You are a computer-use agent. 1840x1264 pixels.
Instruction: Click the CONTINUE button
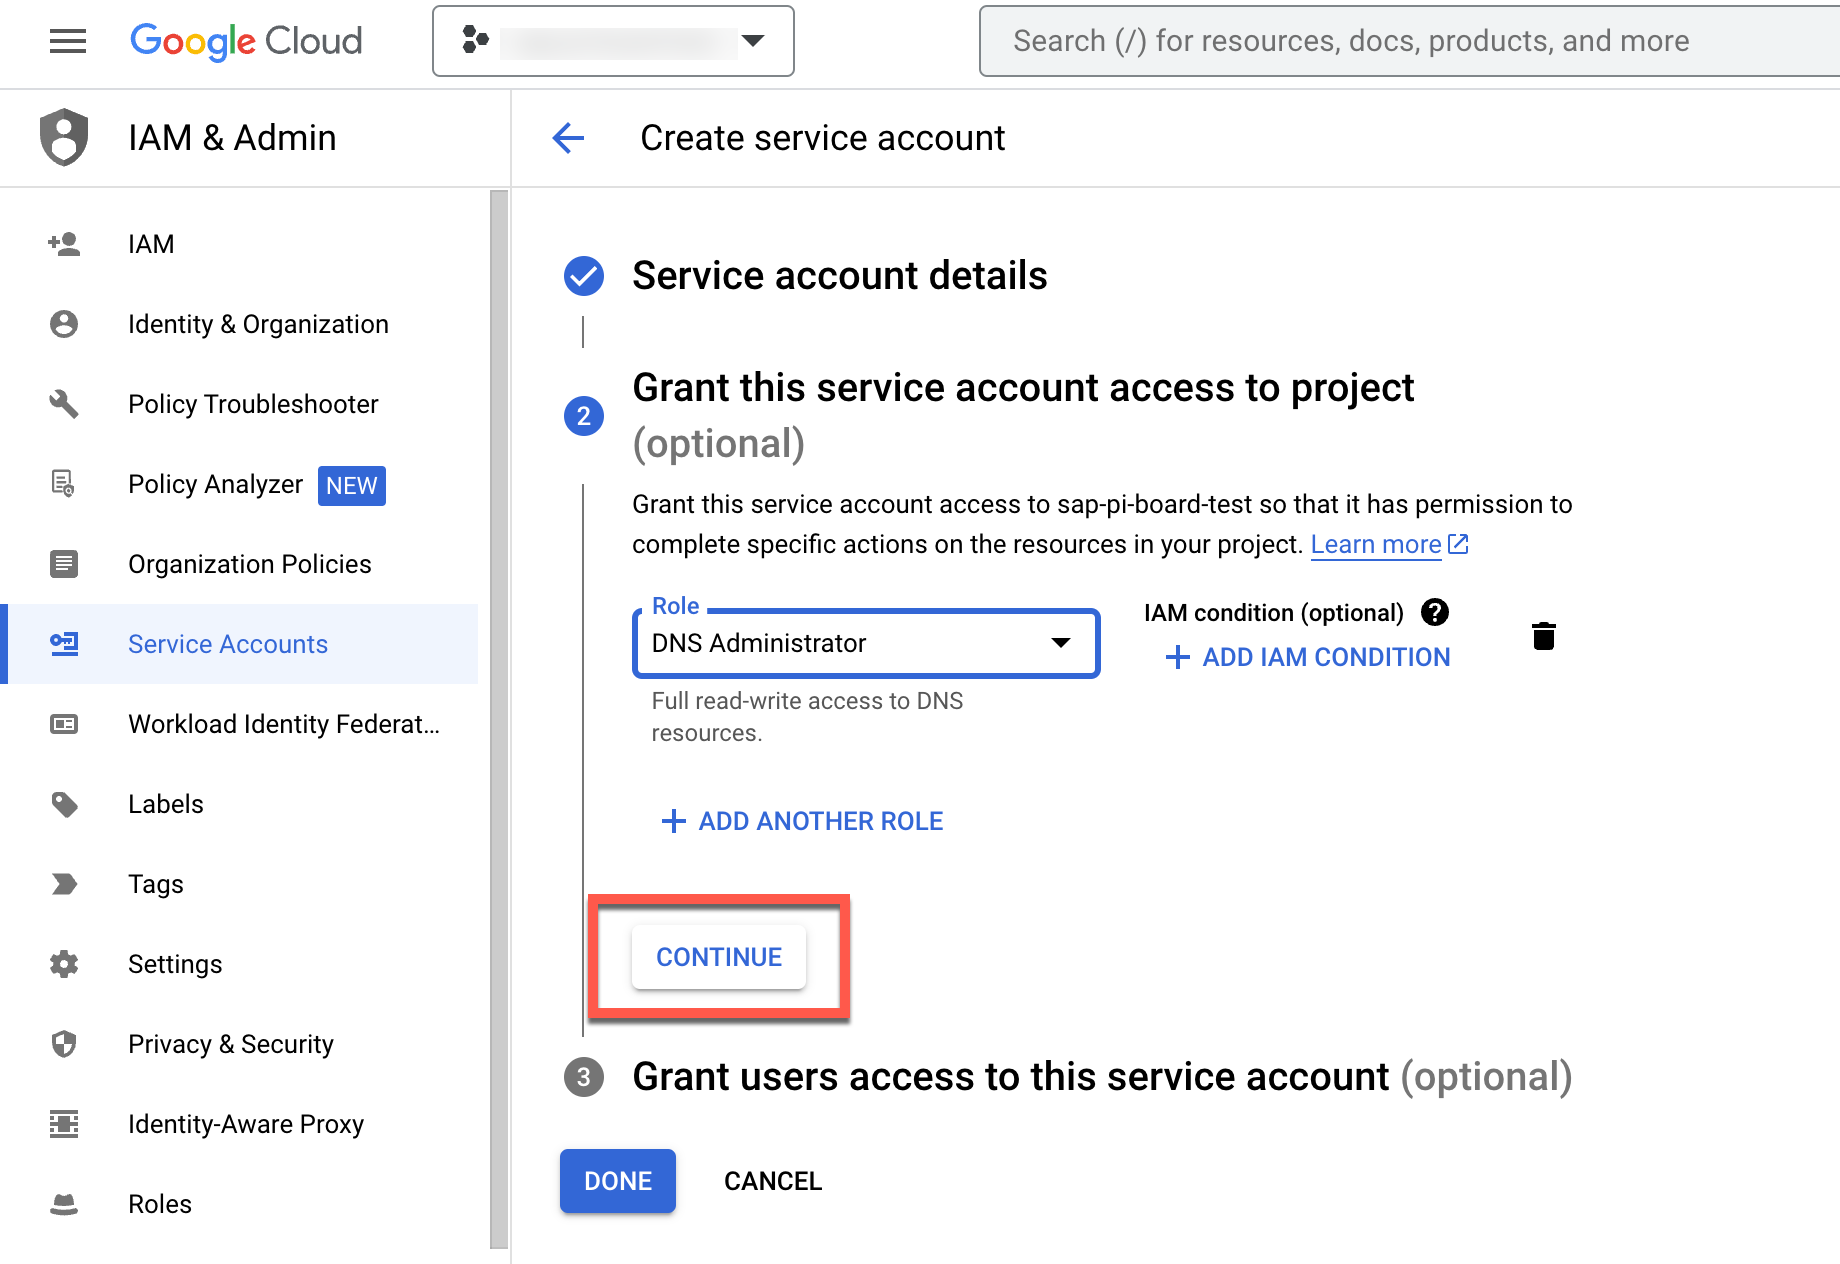tap(719, 957)
